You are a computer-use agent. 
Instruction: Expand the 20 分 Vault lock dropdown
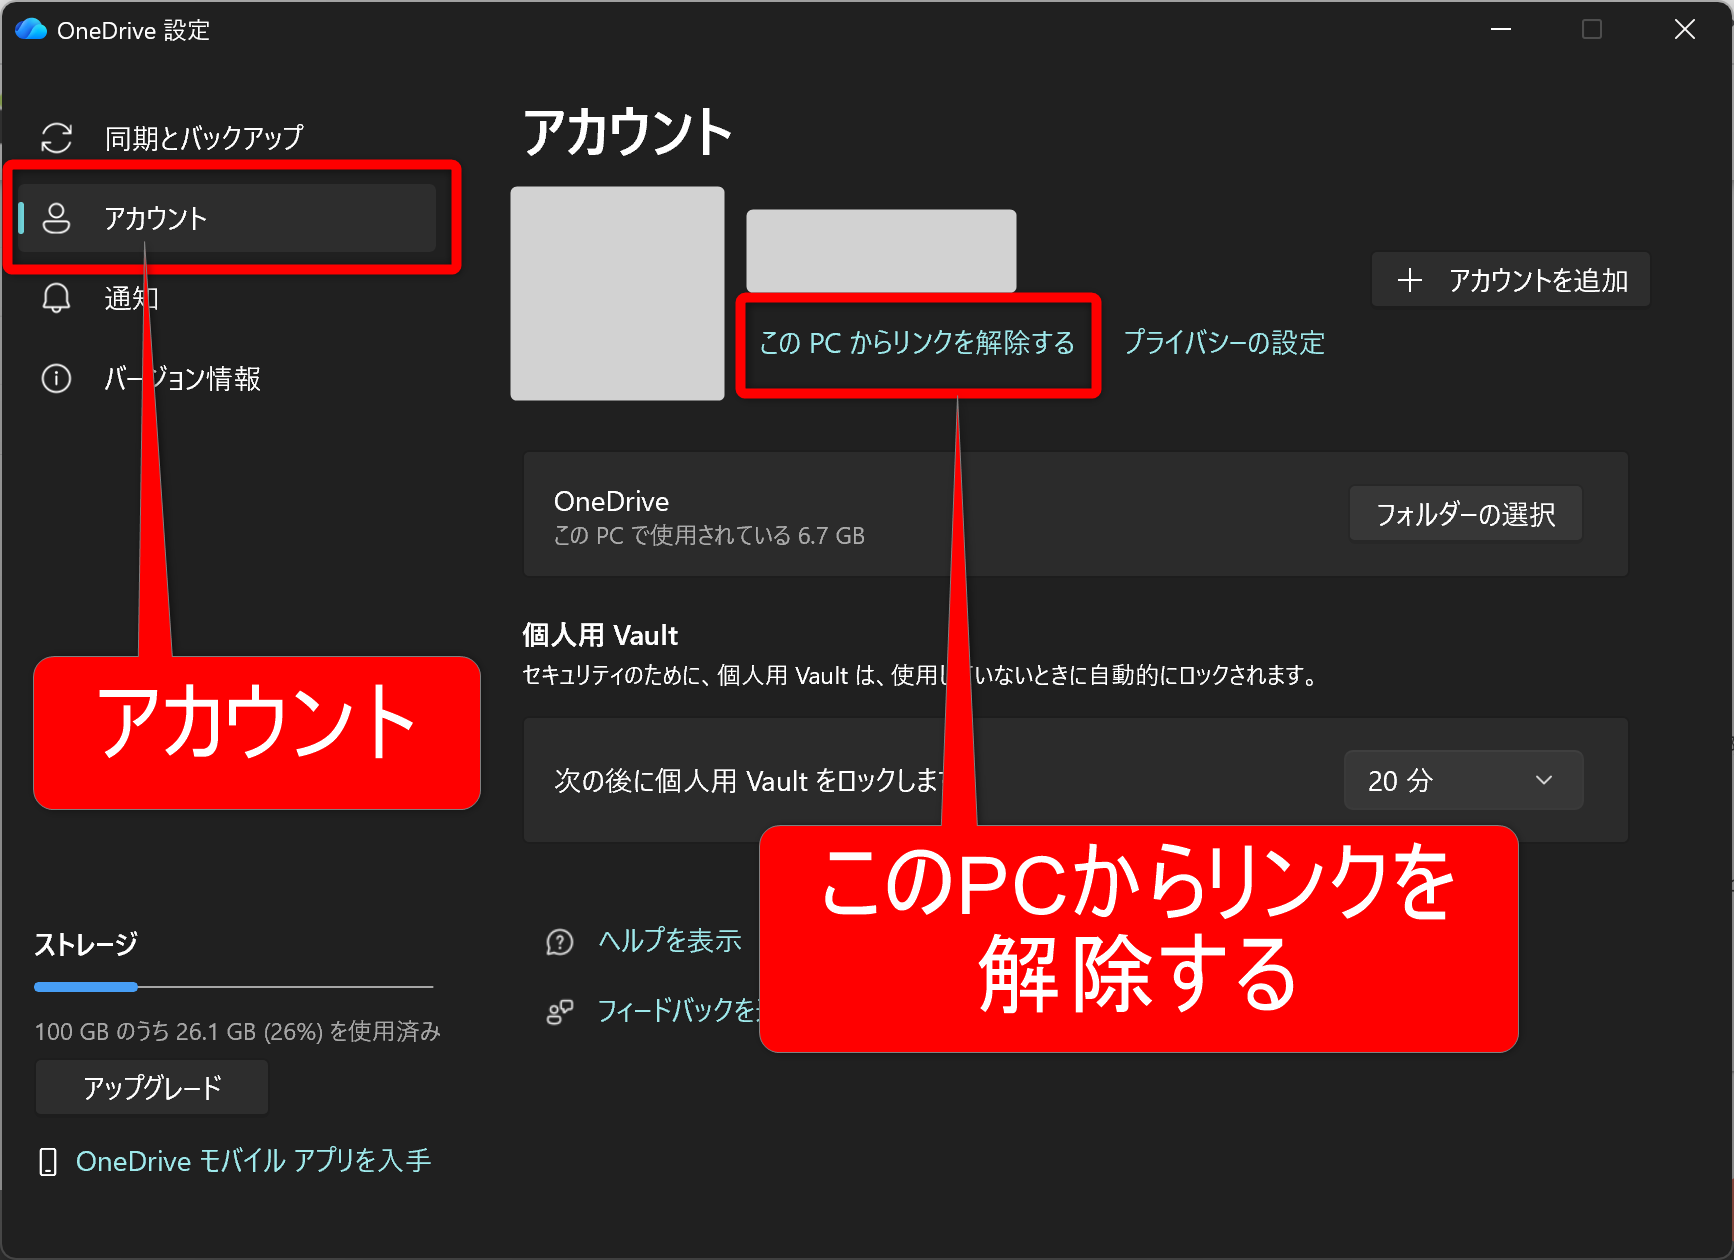(x=1462, y=780)
